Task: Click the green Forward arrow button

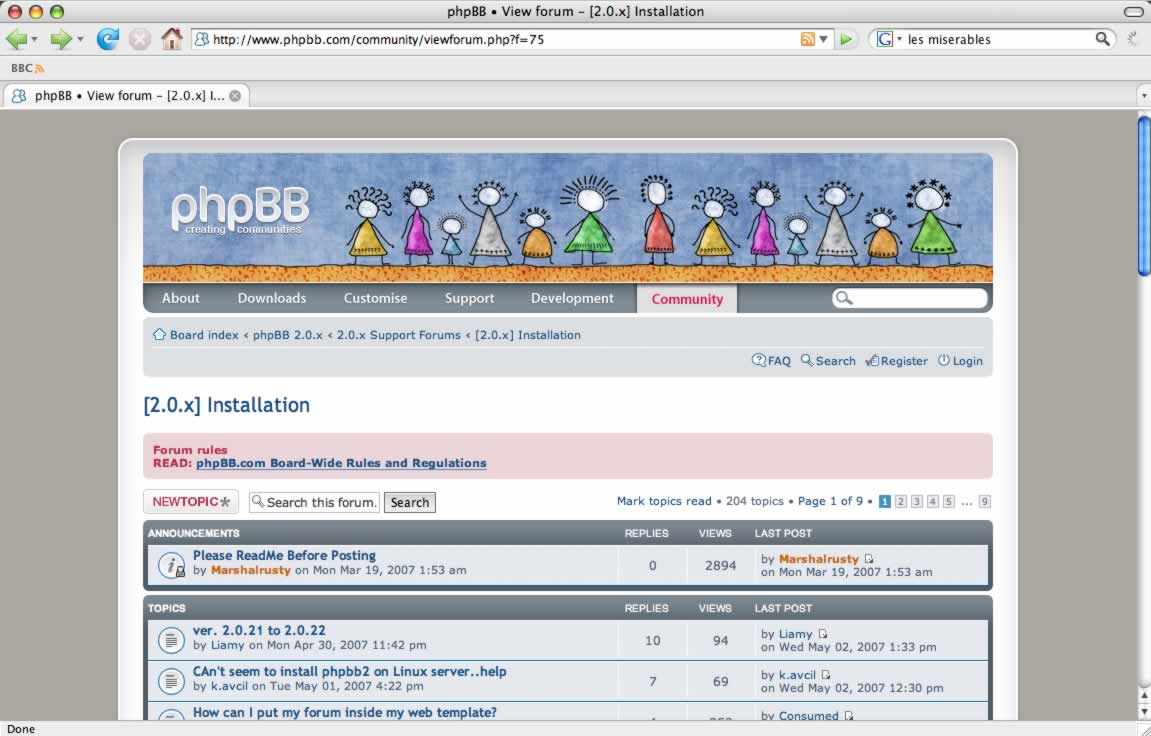Action: [x=61, y=39]
